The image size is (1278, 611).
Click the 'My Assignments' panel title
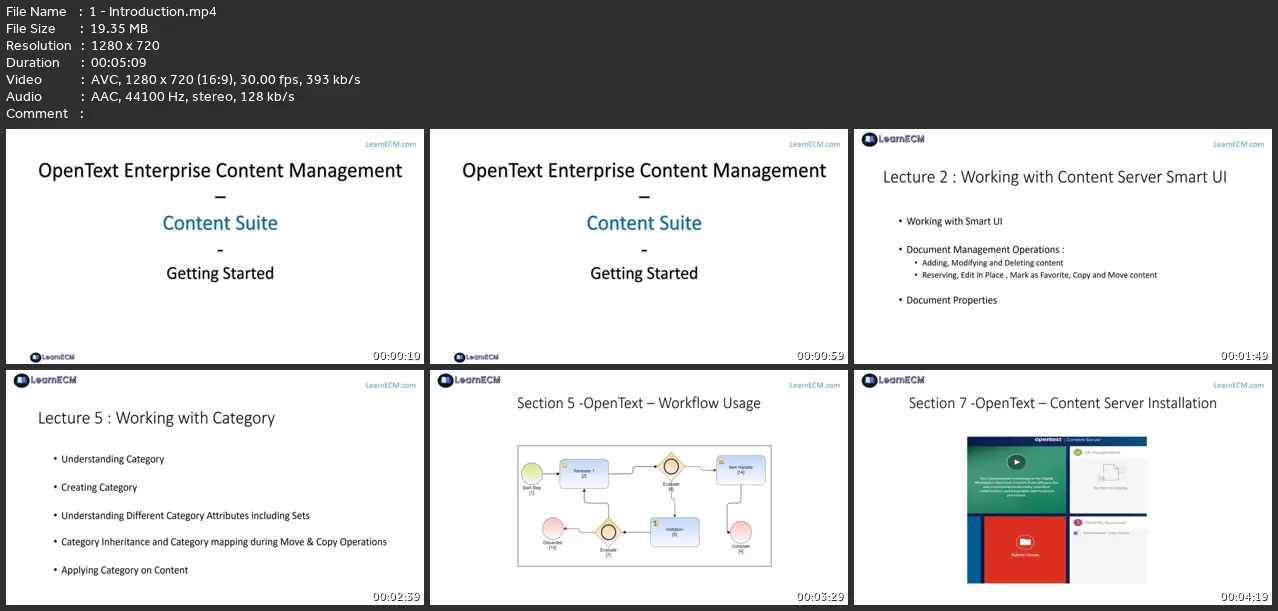coord(1103,453)
